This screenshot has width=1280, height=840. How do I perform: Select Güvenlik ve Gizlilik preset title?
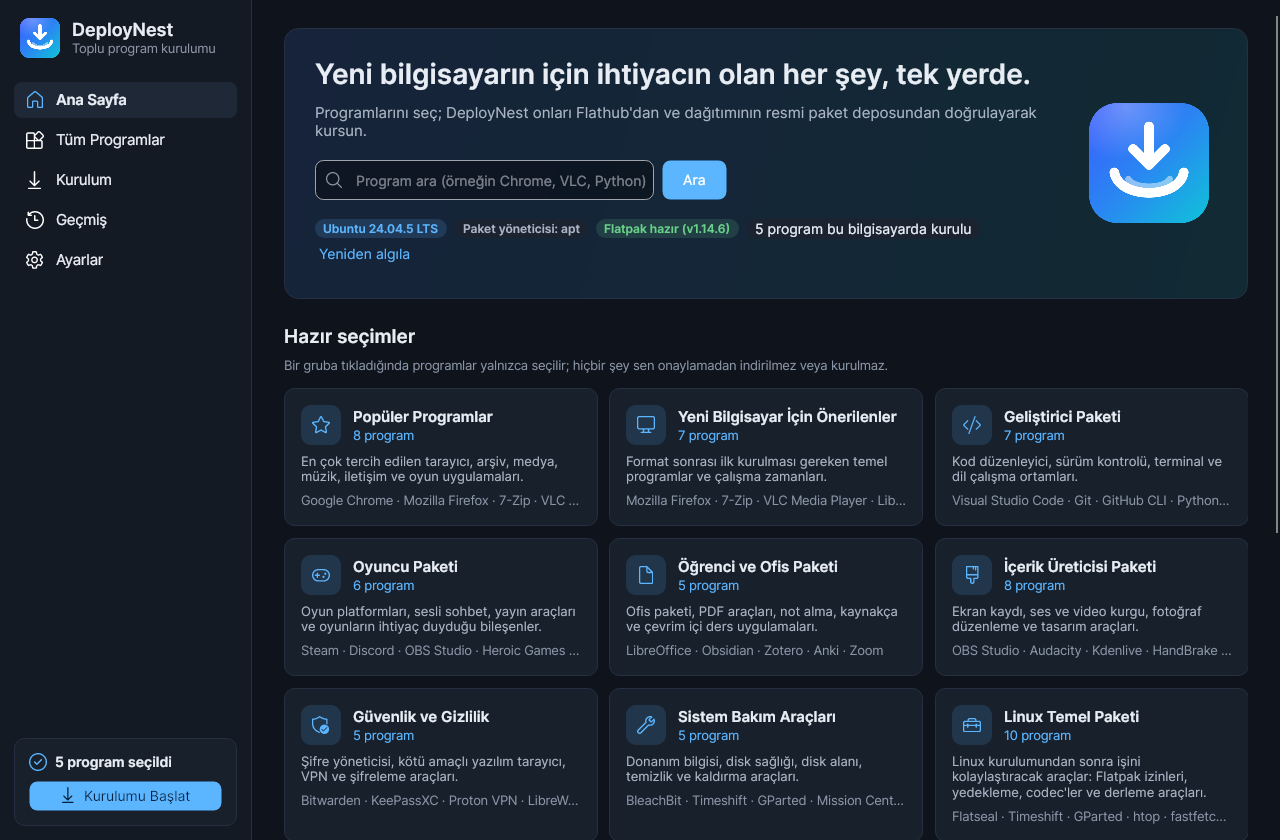pyautogui.click(x=421, y=717)
